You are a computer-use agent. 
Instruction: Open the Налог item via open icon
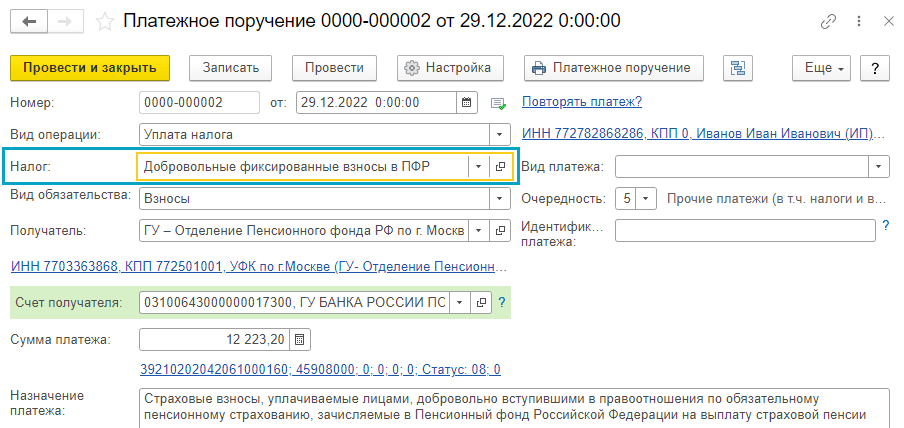(500, 166)
